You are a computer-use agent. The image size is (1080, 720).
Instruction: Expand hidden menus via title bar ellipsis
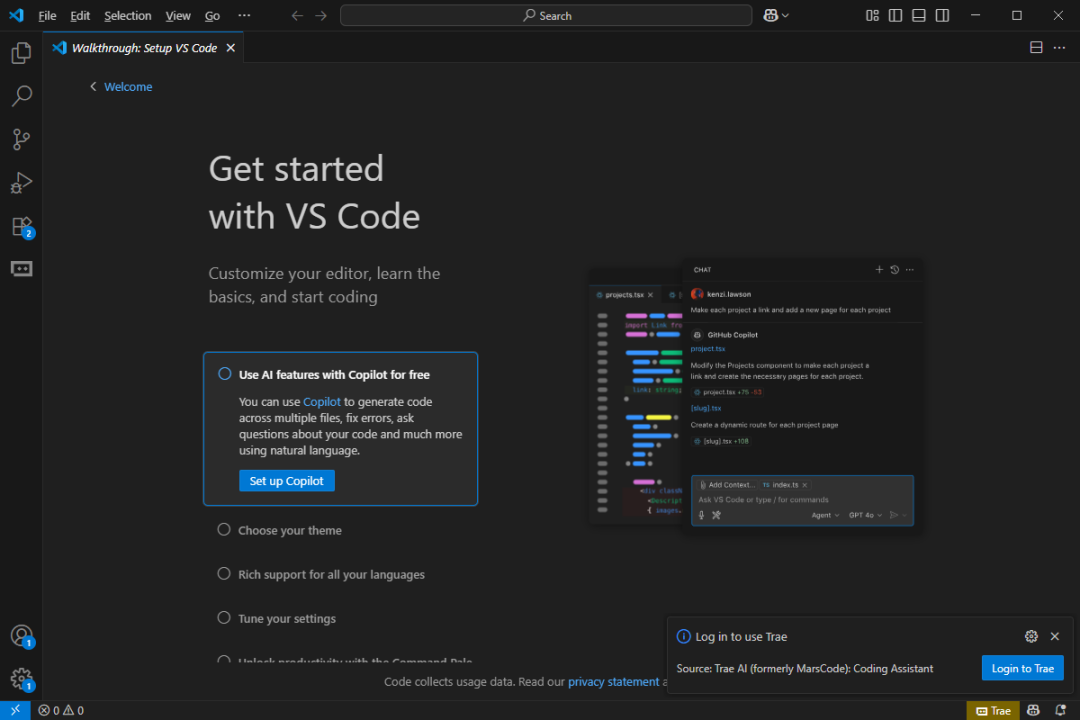[244, 15]
